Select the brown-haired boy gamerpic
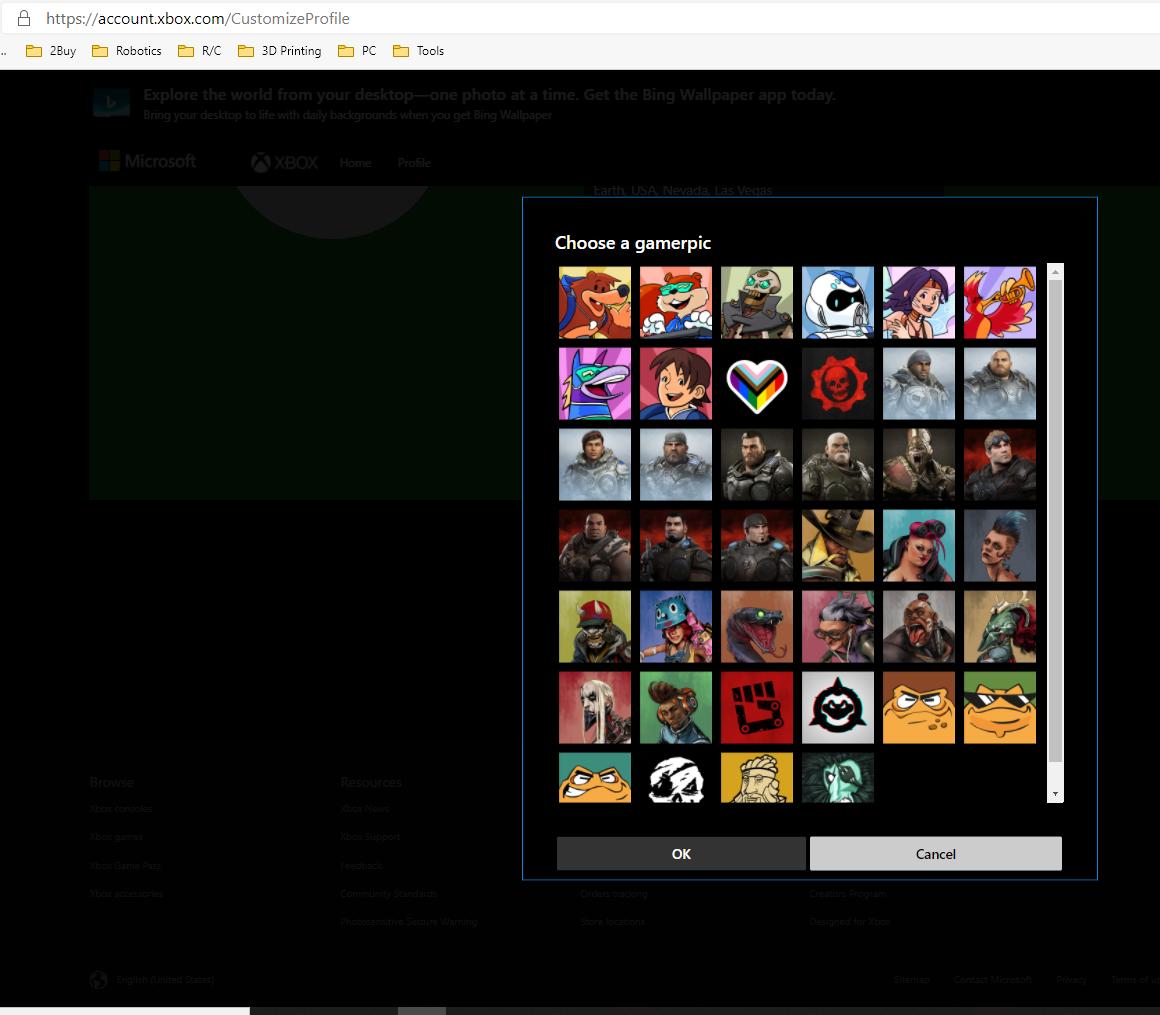Viewport: 1160px width, 1015px height. pyautogui.click(x=675, y=384)
